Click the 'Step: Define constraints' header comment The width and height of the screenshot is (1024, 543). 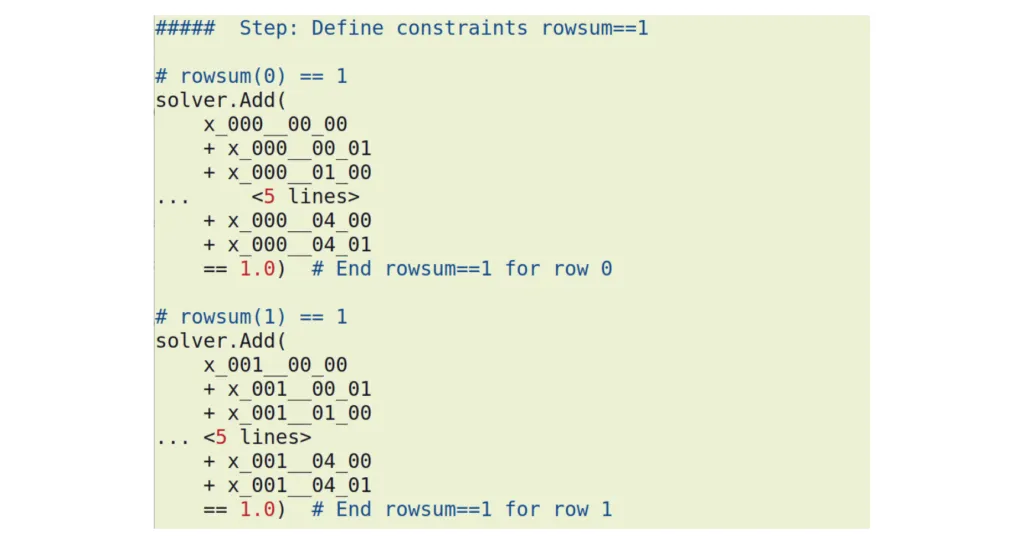(x=401, y=28)
